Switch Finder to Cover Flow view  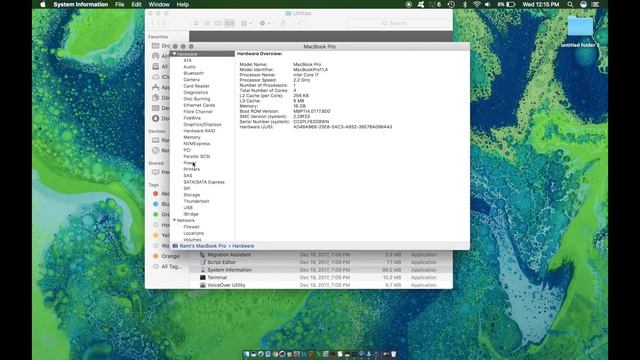229,24
